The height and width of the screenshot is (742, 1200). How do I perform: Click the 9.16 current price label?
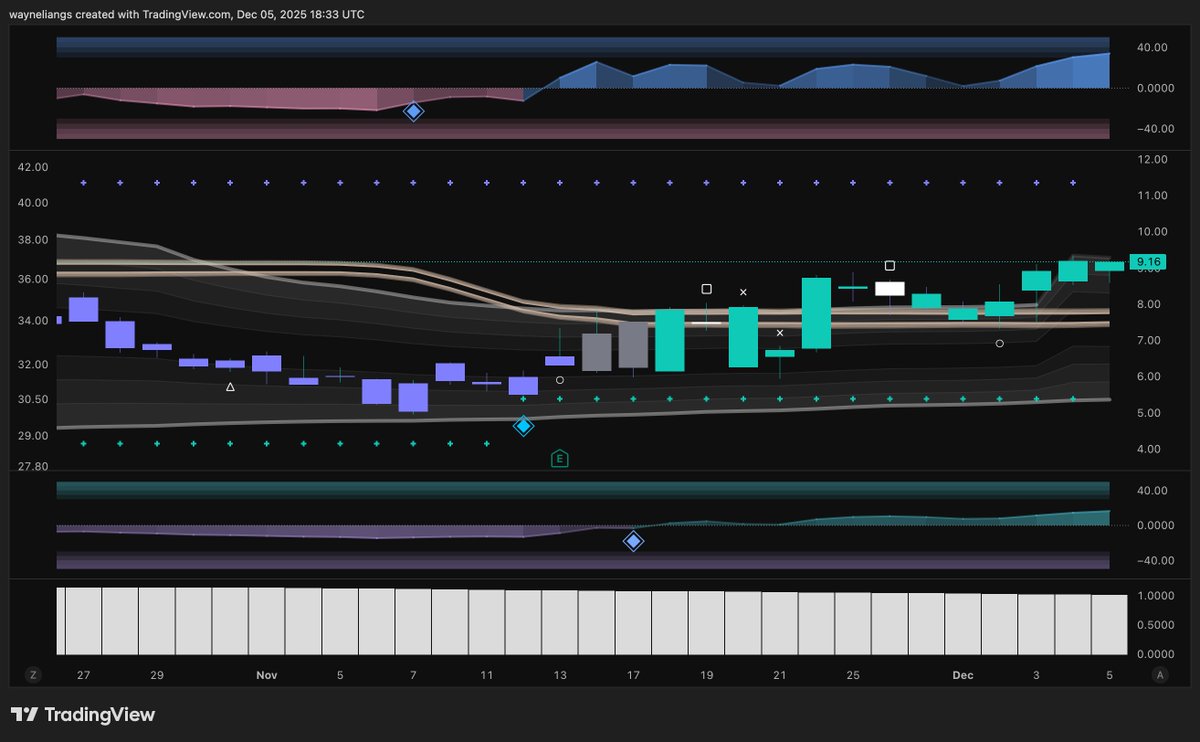(1146, 262)
